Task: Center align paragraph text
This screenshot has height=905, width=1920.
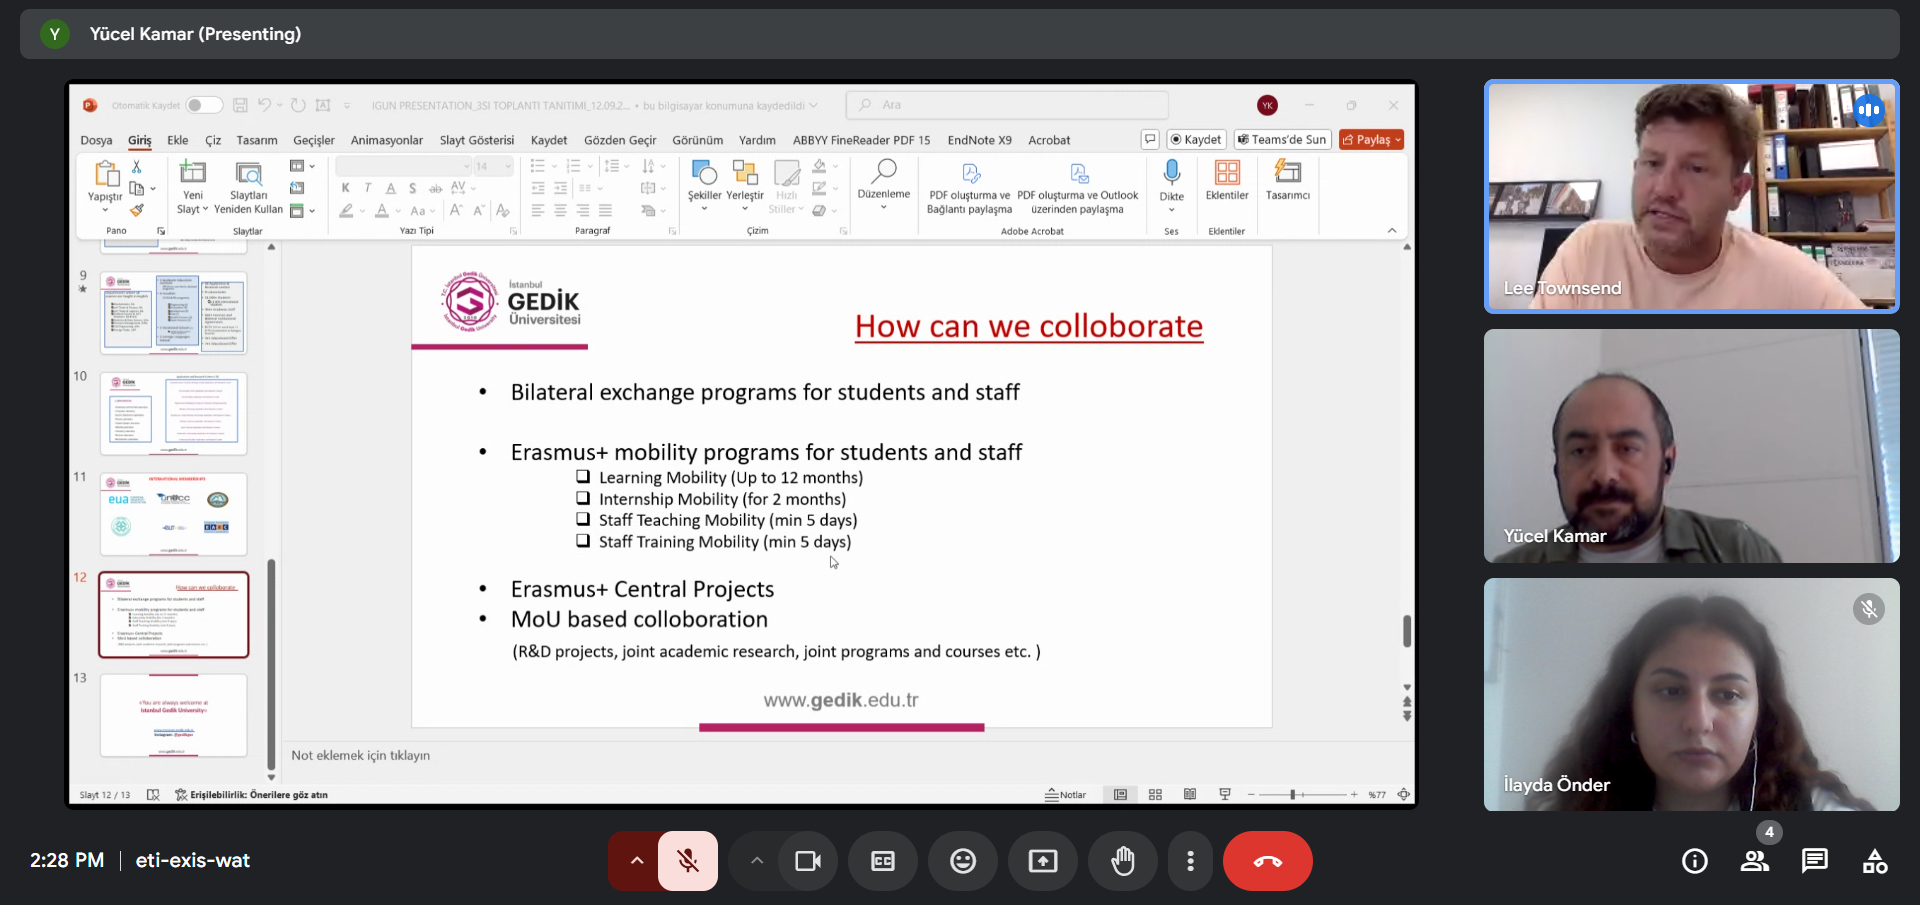Action: click(560, 211)
